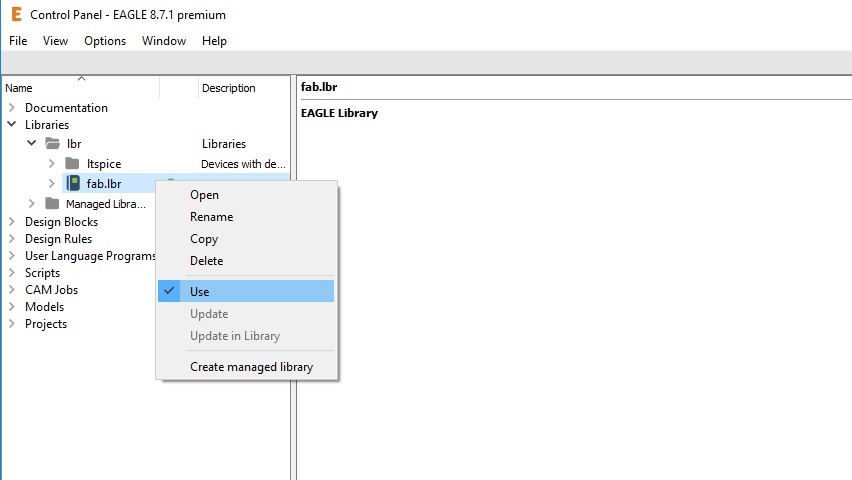852x480 pixels.
Task: Click the fab.lbr library book icon
Action: point(73,183)
